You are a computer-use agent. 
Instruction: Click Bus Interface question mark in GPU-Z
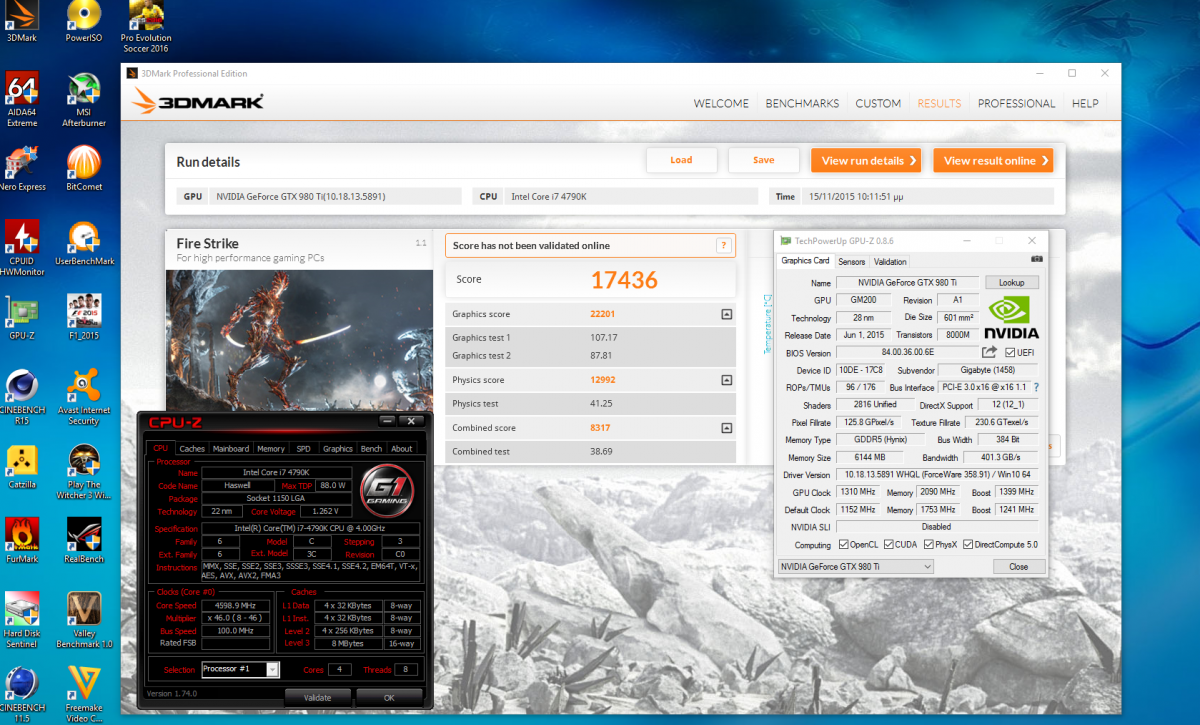pyautogui.click(x=1036, y=387)
